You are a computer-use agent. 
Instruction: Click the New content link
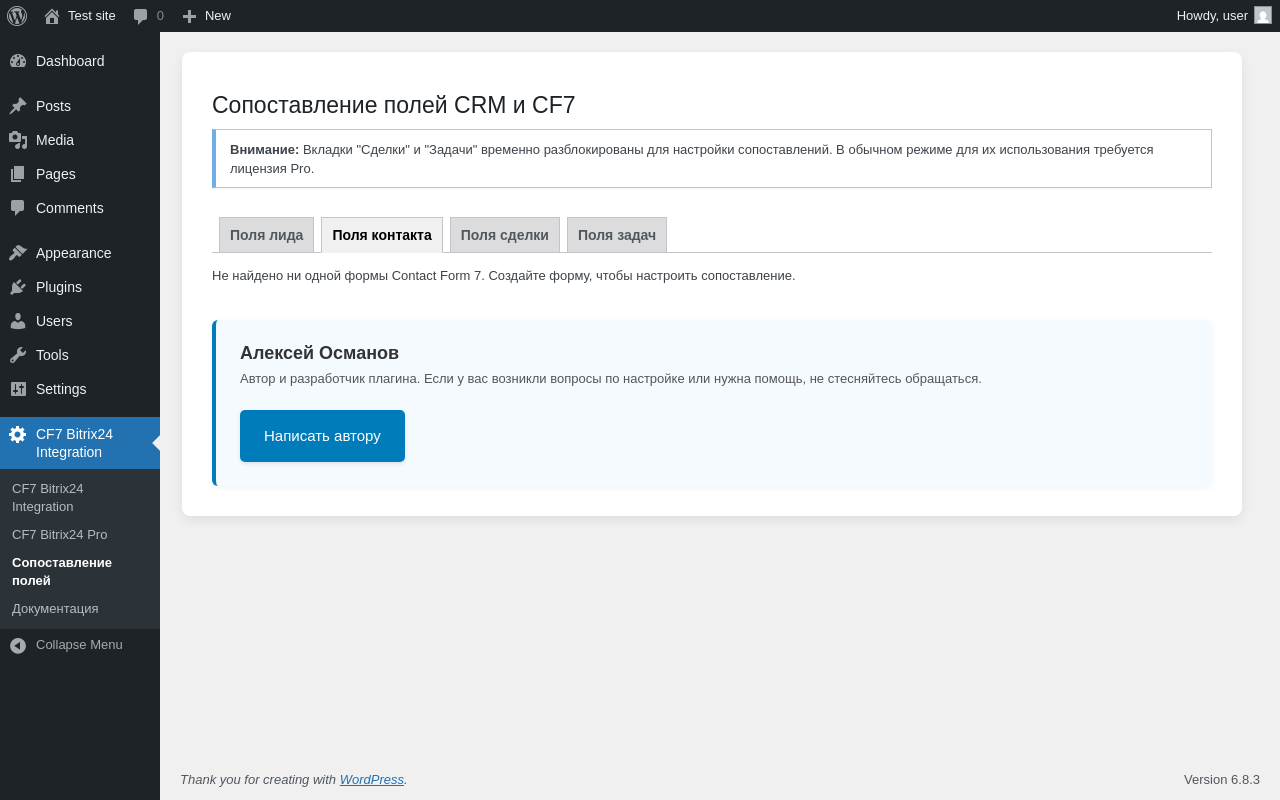(x=206, y=16)
